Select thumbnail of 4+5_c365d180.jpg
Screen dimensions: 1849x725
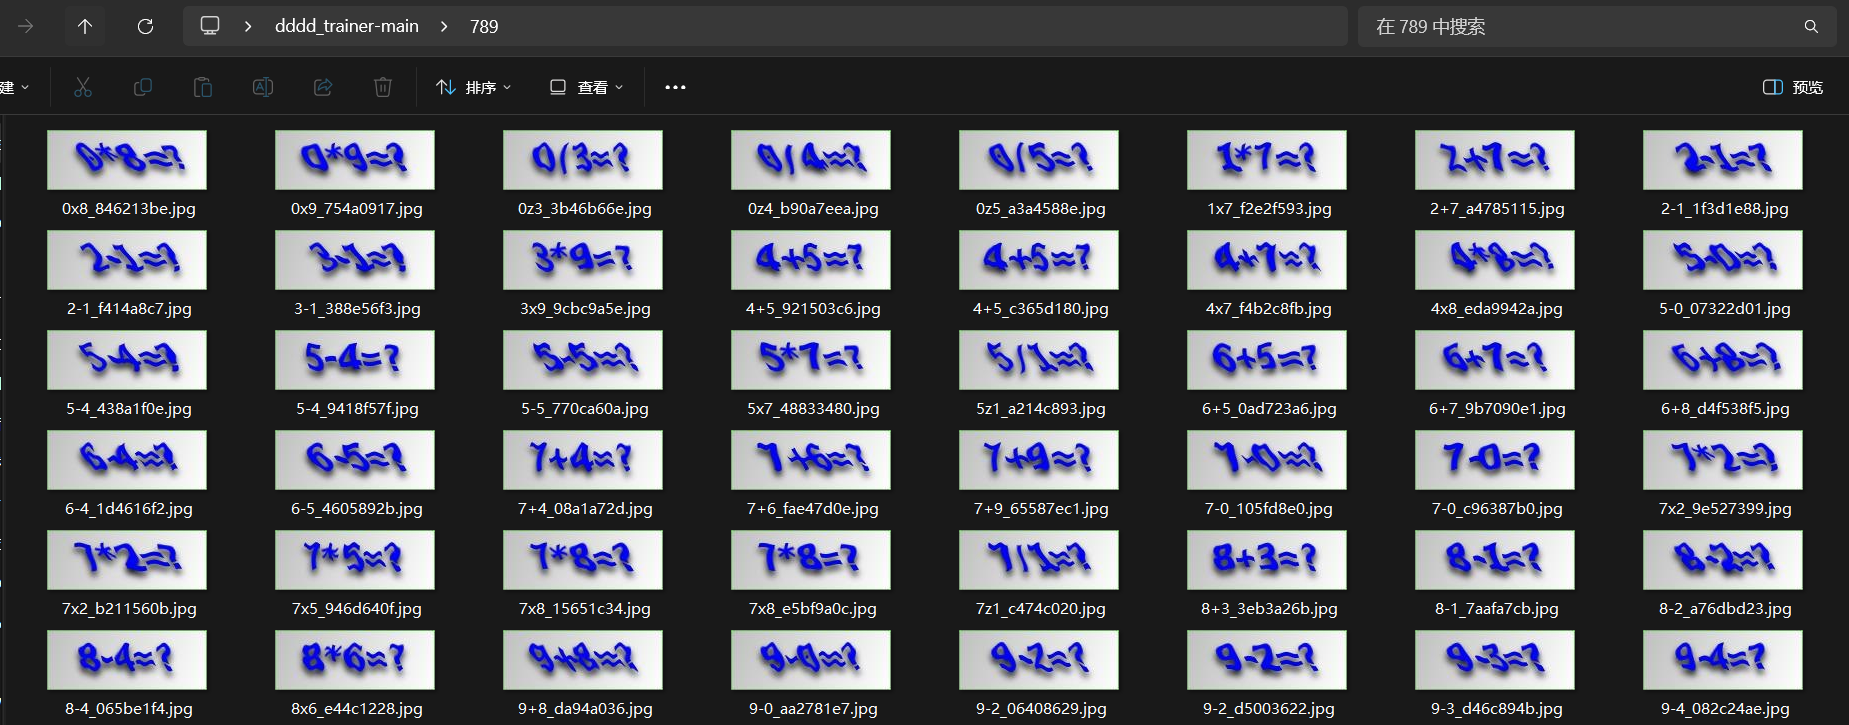pyautogui.click(x=1039, y=260)
